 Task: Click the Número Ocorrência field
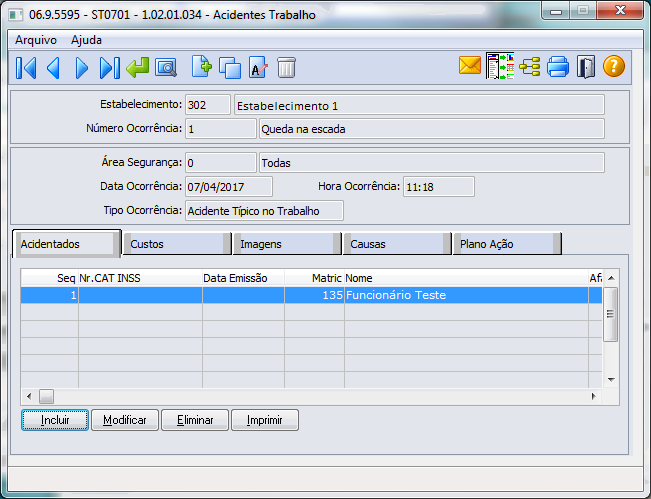(x=220, y=129)
